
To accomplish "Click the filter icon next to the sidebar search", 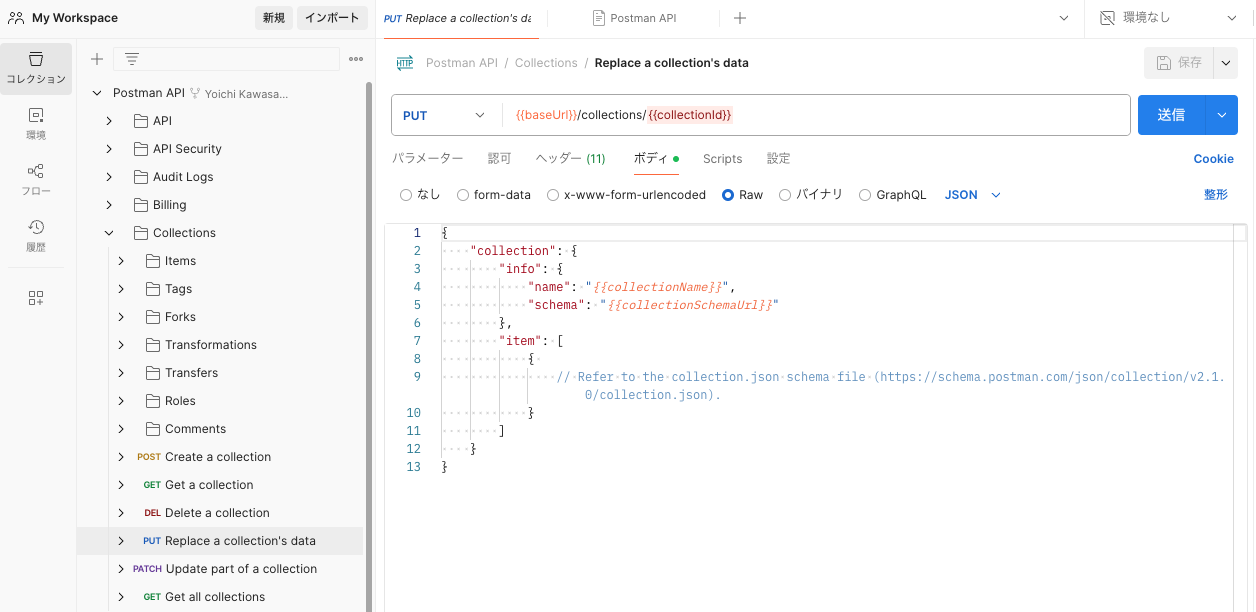I will (x=131, y=59).
